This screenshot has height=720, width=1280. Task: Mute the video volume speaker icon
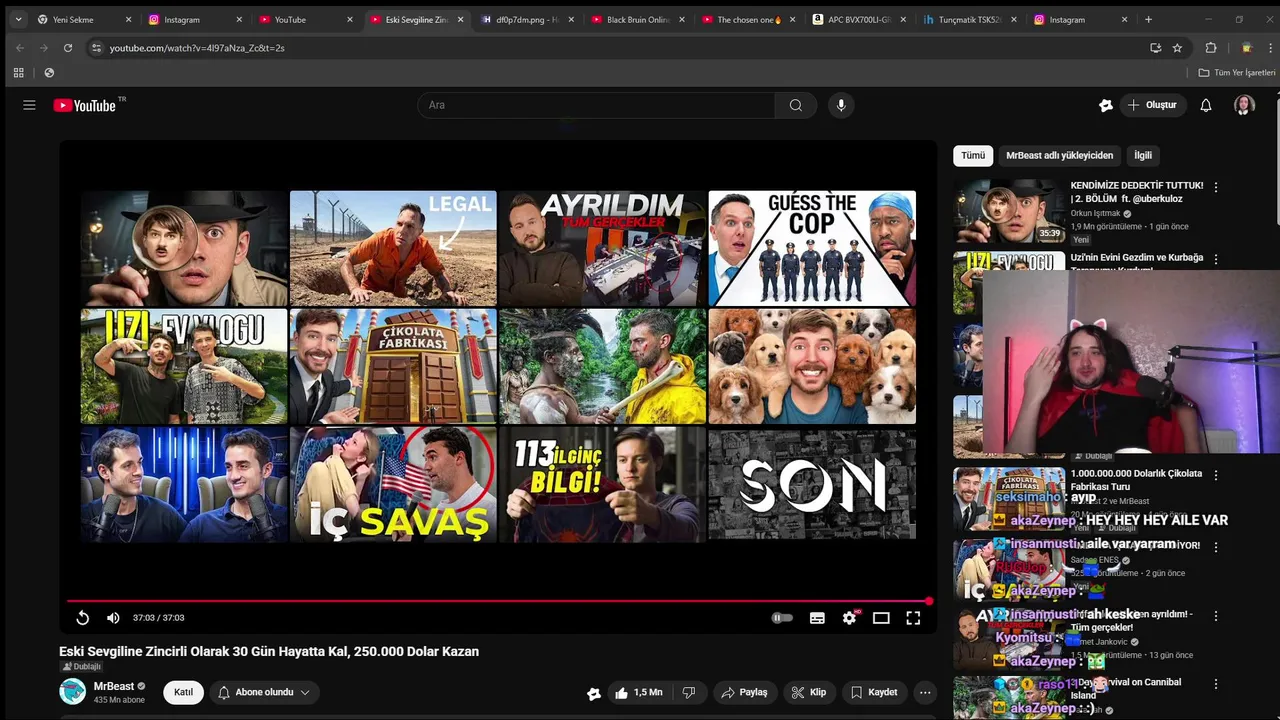113,618
